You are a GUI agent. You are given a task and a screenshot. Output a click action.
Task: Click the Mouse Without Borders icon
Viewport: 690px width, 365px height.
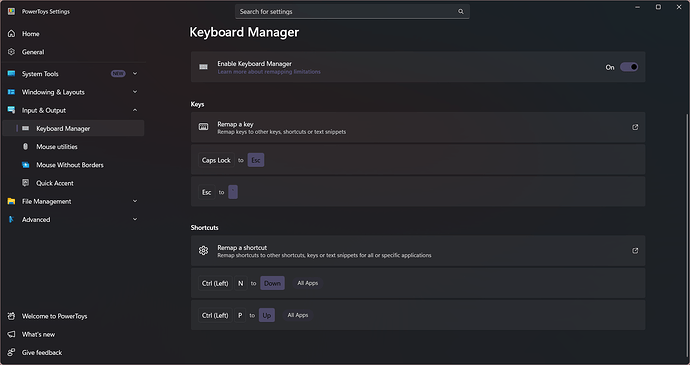(26, 165)
